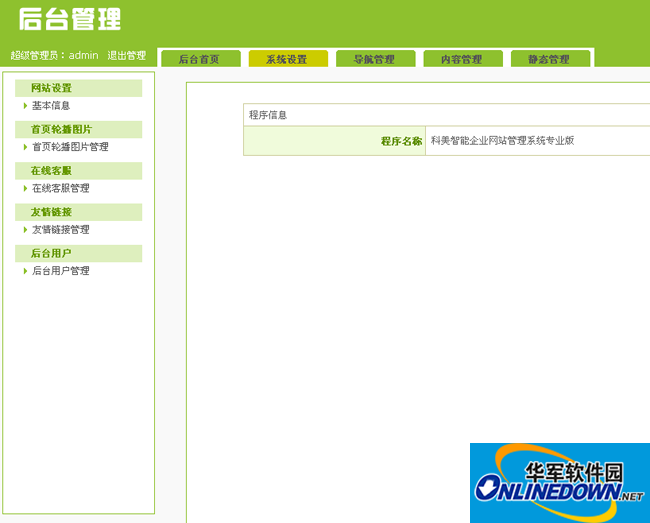
Task: Click the arrow icon beside 友情链接管理
Action: pos(25,230)
